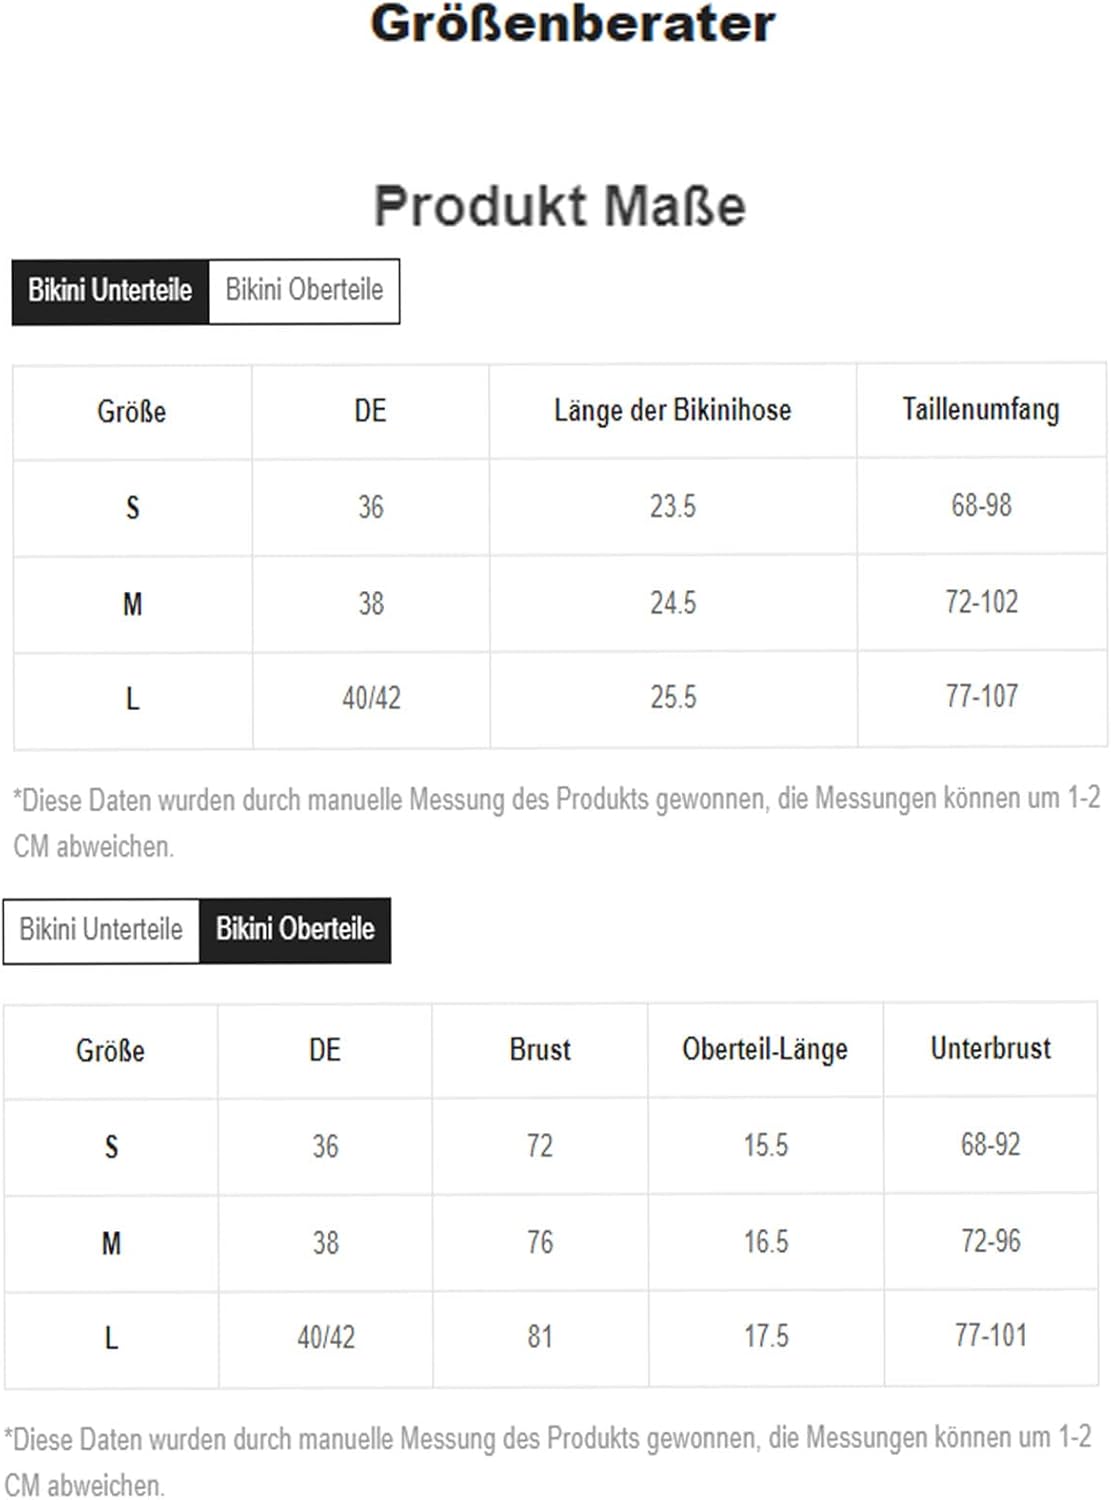
Task: Select the white outlined Bikini Oberteile tab
Action: point(304,291)
